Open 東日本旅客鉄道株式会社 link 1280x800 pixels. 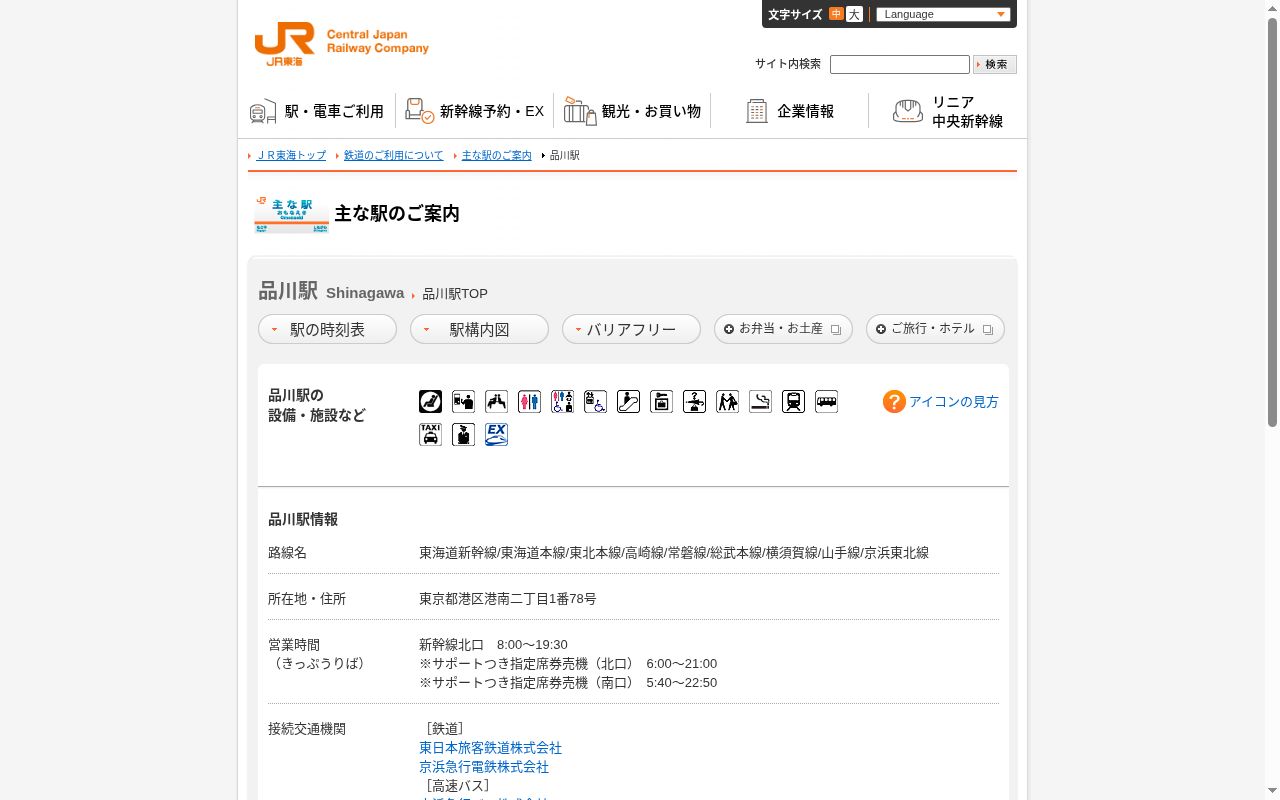click(490, 748)
